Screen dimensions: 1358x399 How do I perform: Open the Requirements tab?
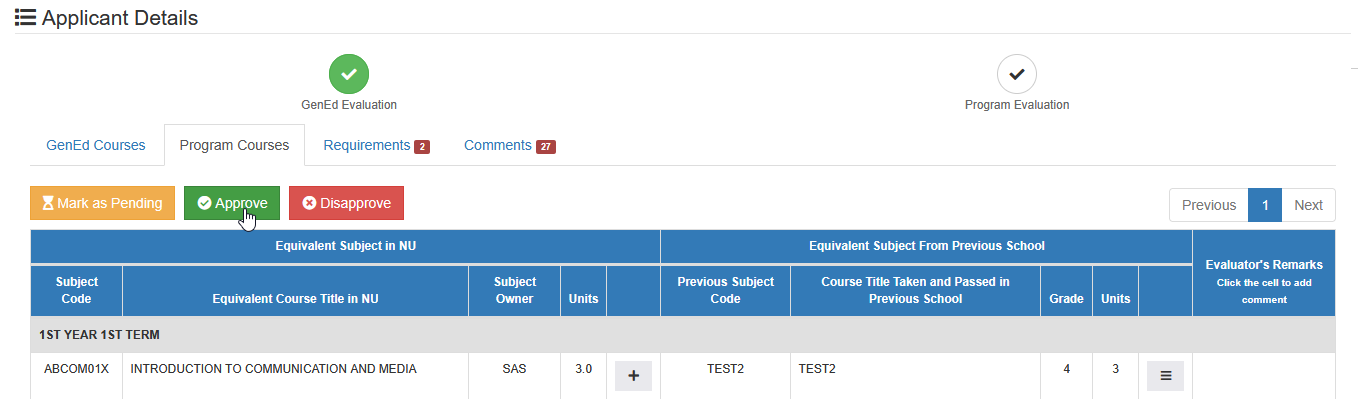[x=376, y=145]
